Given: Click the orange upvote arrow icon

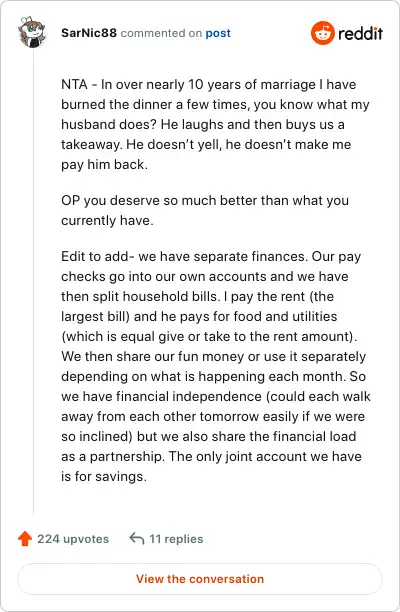Looking at the screenshot, I should pos(25,539).
